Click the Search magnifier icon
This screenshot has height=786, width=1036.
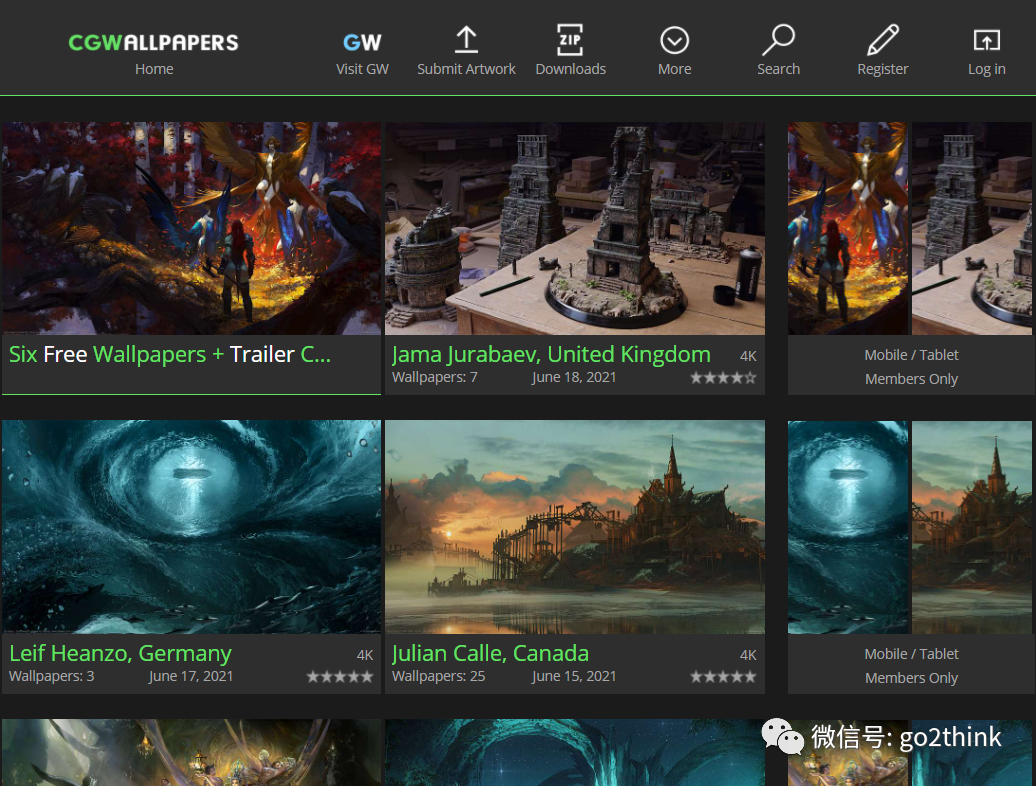[778, 40]
